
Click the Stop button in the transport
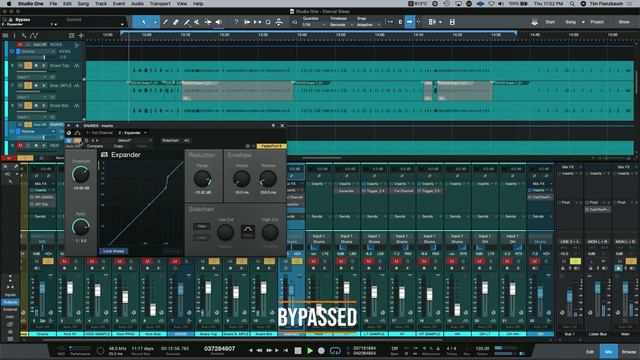(x=298, y=351)
